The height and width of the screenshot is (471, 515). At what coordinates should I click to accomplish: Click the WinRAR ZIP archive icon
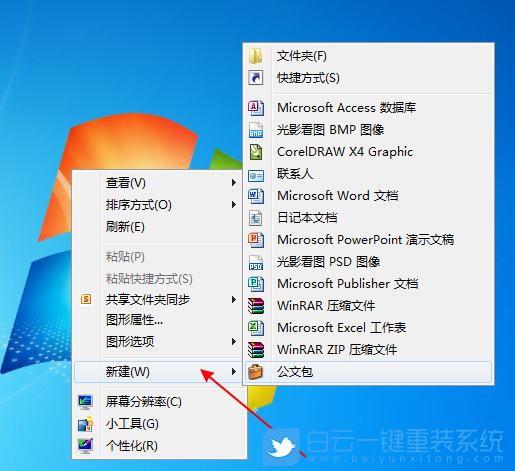click(x=256, y=350)
